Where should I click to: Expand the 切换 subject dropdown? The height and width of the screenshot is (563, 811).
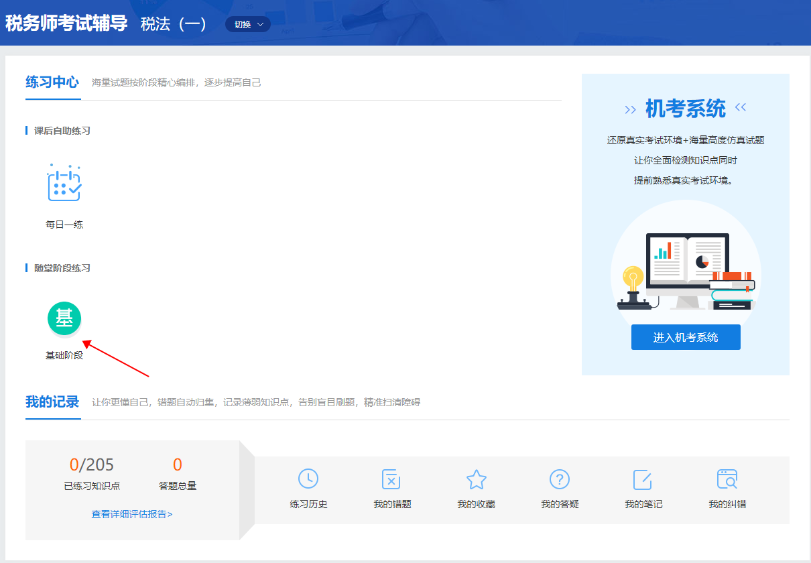248,24
